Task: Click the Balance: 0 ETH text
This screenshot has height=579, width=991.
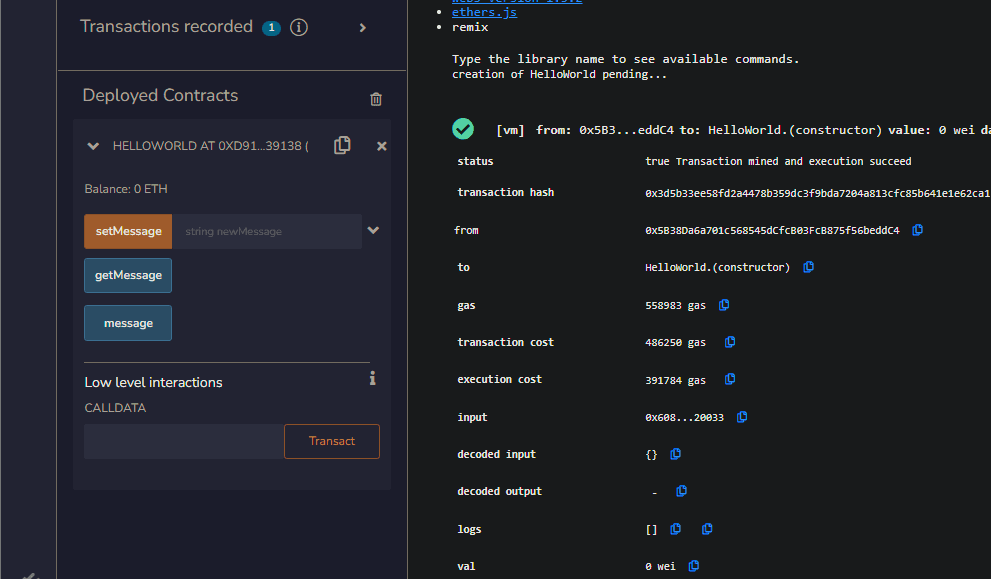Action: point(126,189)
